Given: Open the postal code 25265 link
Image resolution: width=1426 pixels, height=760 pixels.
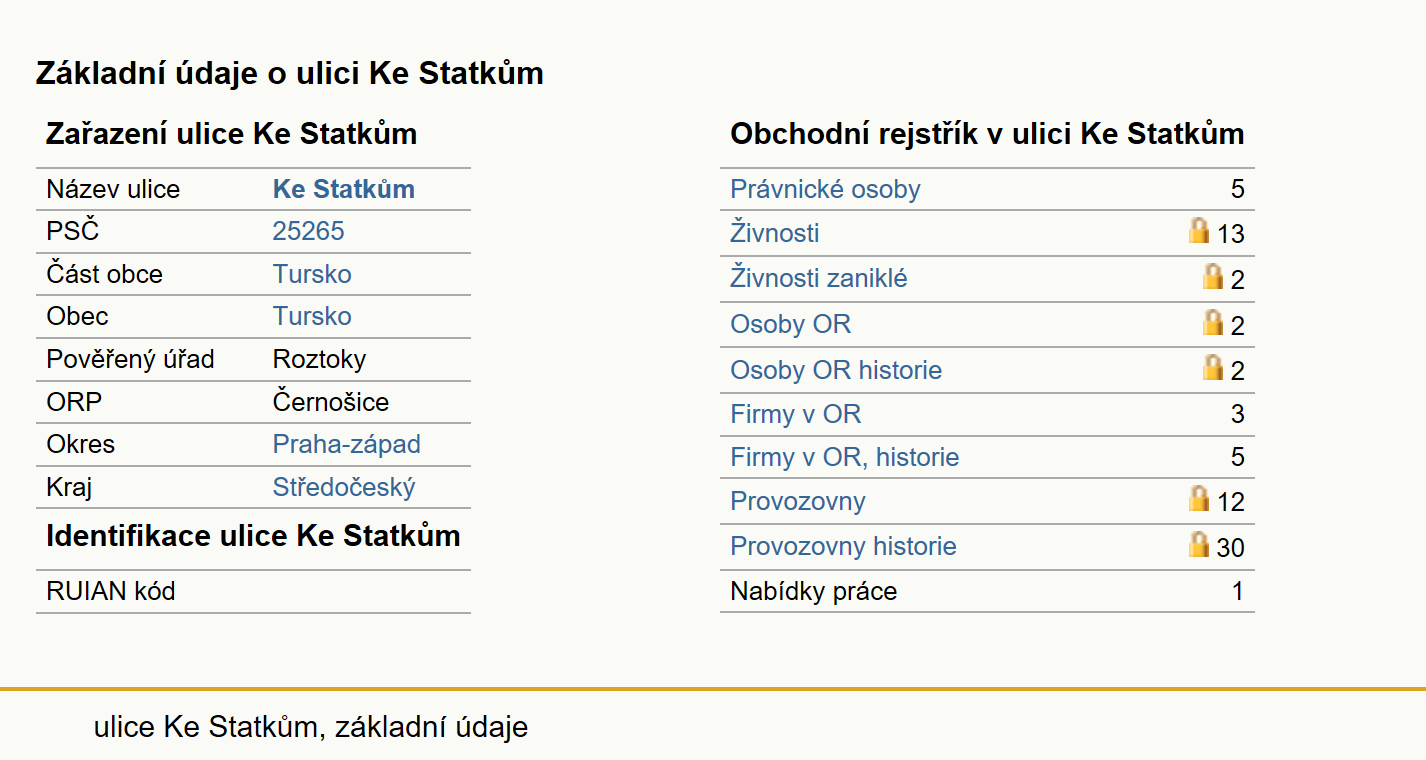Looking at the screenshot, I should [308, 232].
